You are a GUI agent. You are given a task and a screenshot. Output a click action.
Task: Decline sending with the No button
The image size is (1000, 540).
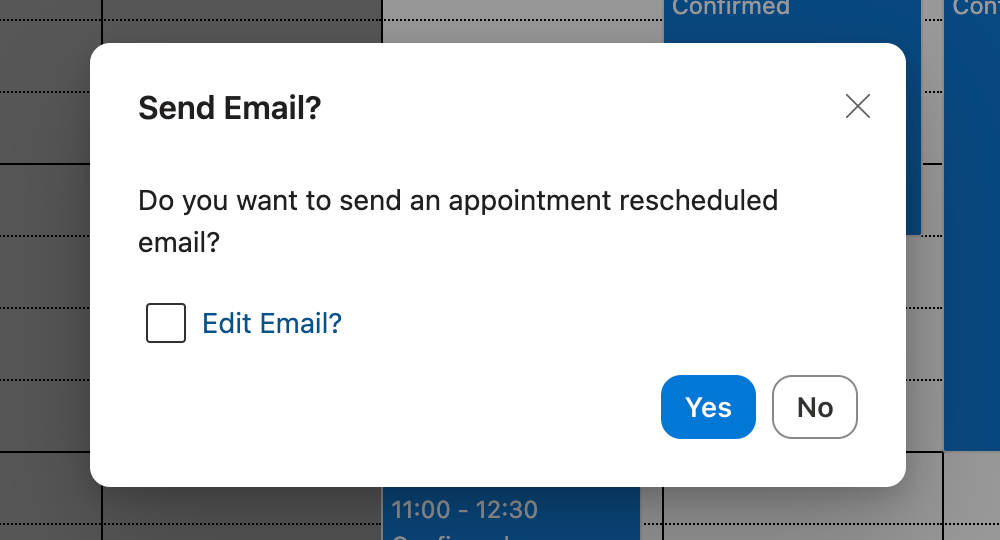point(815,407)
